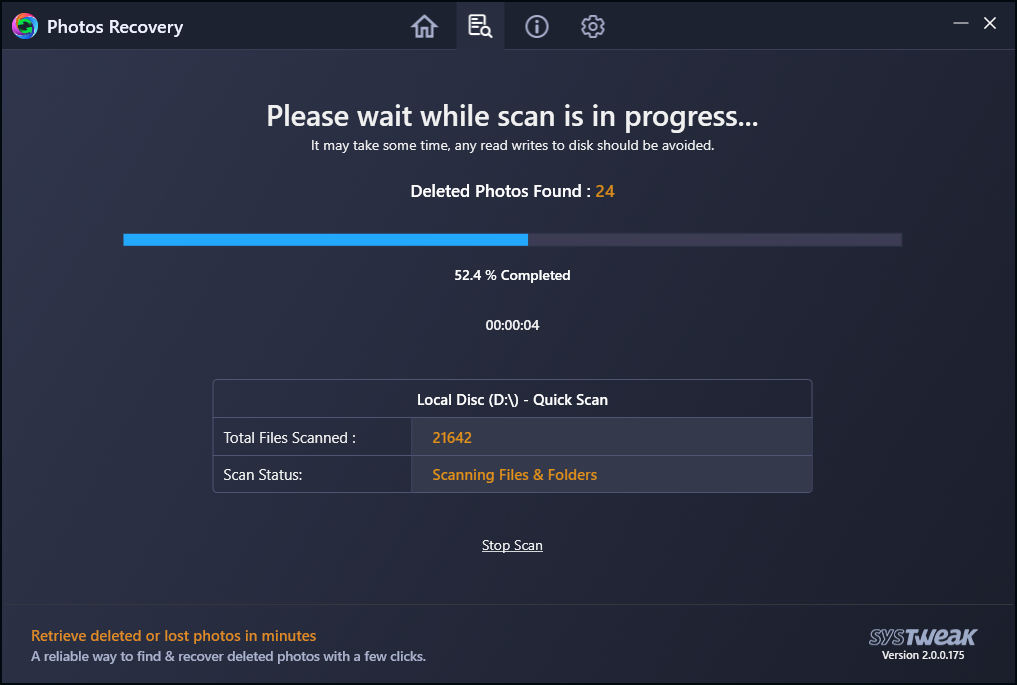Image resolution: width=1017 pixels, height=685 pixels.
Task: Click the elapsed time 00:00:04
Action: pos(512,325)
